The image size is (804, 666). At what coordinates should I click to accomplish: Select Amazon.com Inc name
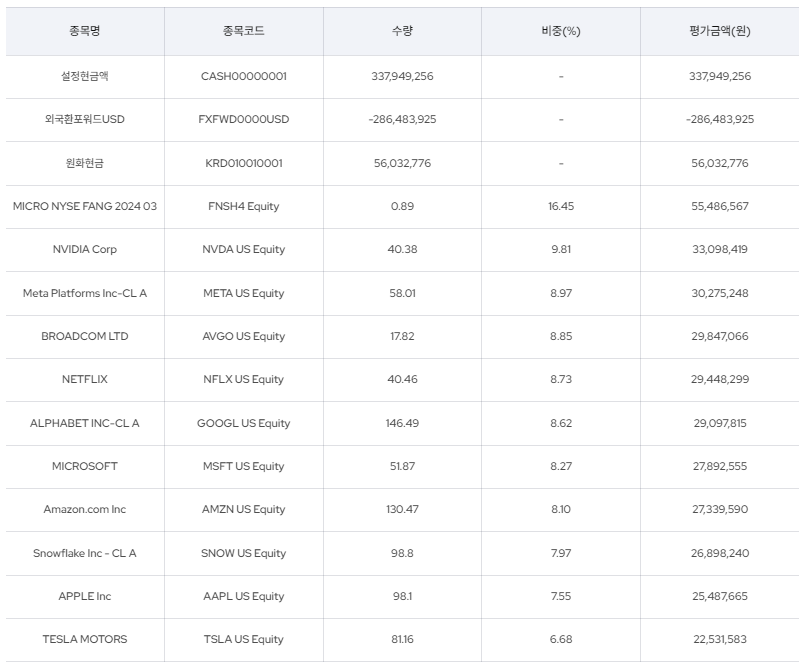tap(85, 510)
